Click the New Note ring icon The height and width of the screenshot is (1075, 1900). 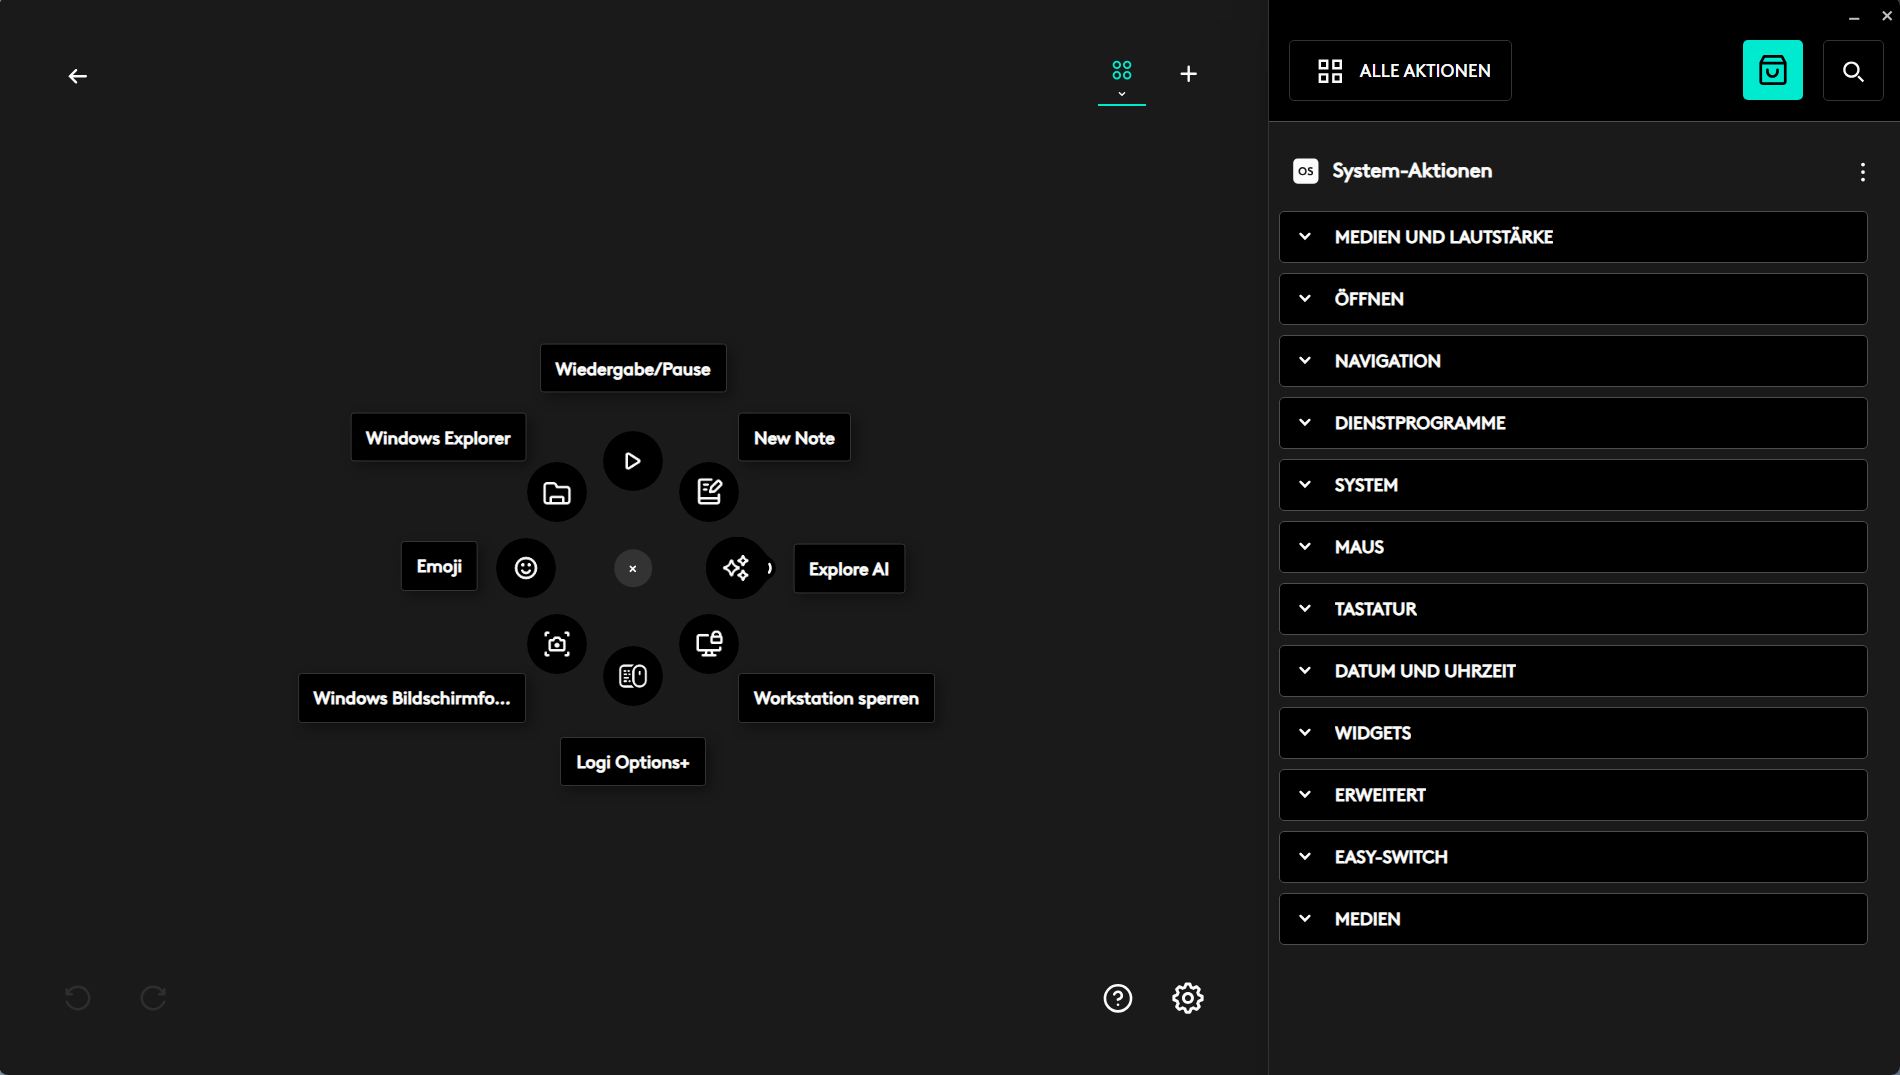709,492
